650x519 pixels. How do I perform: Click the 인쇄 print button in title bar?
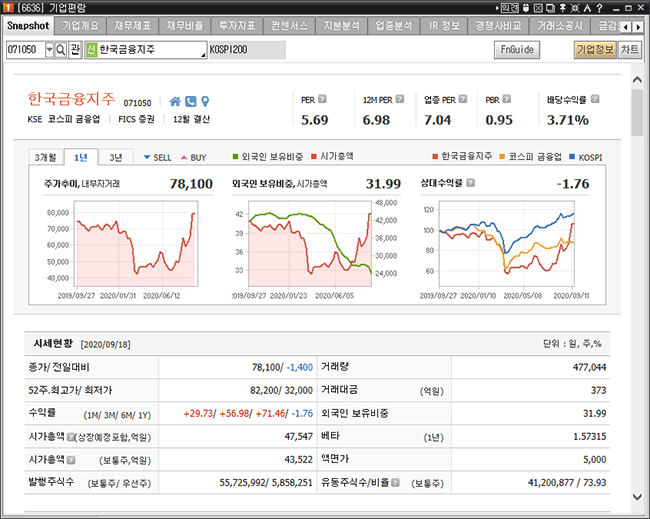(x=509, y=8)
